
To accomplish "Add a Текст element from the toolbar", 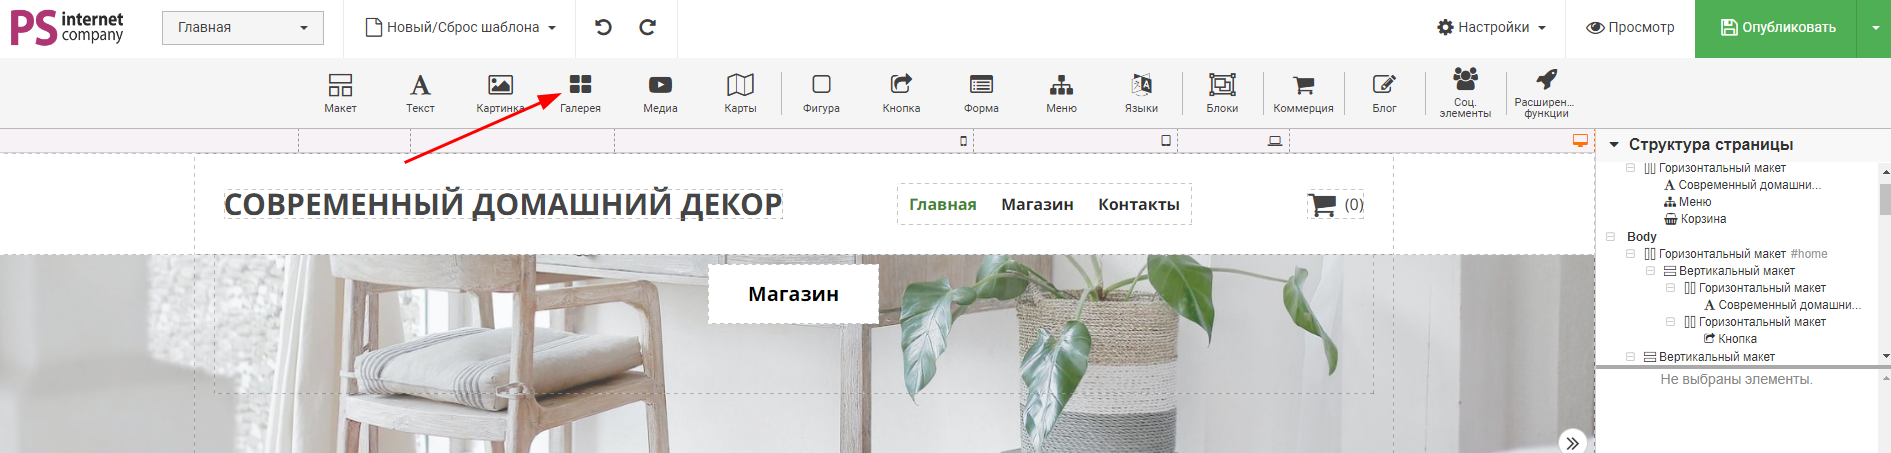I will tap(420, 93).
